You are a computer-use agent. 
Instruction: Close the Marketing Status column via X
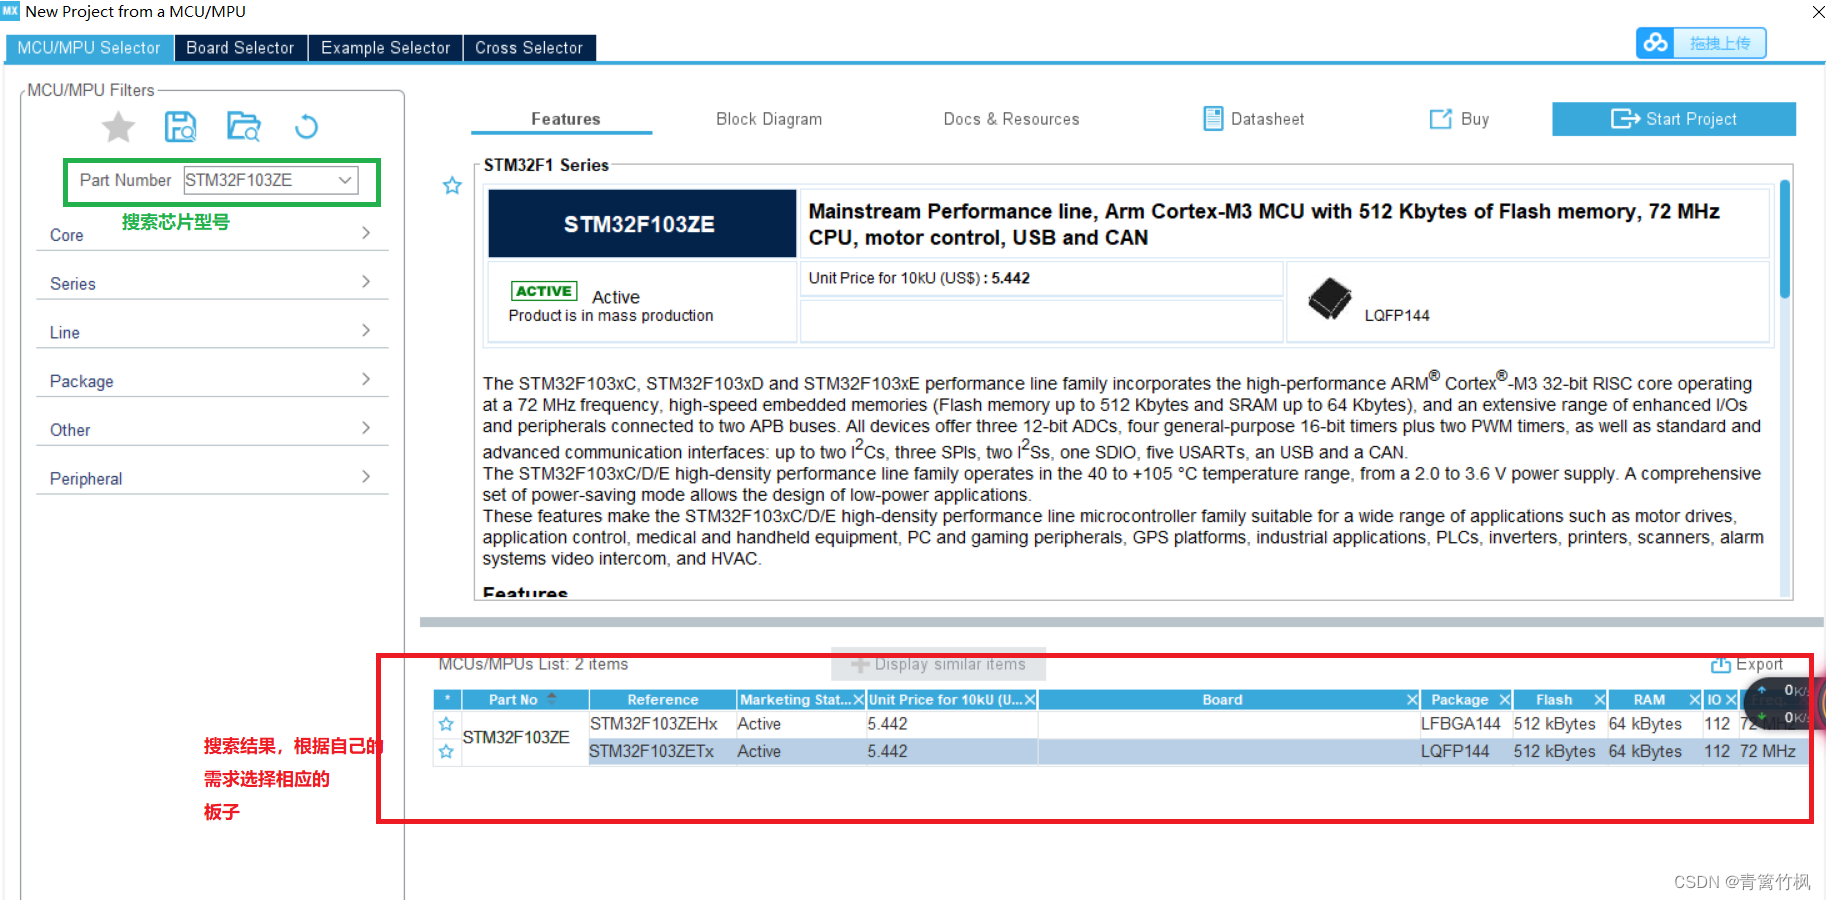(858, 700)
